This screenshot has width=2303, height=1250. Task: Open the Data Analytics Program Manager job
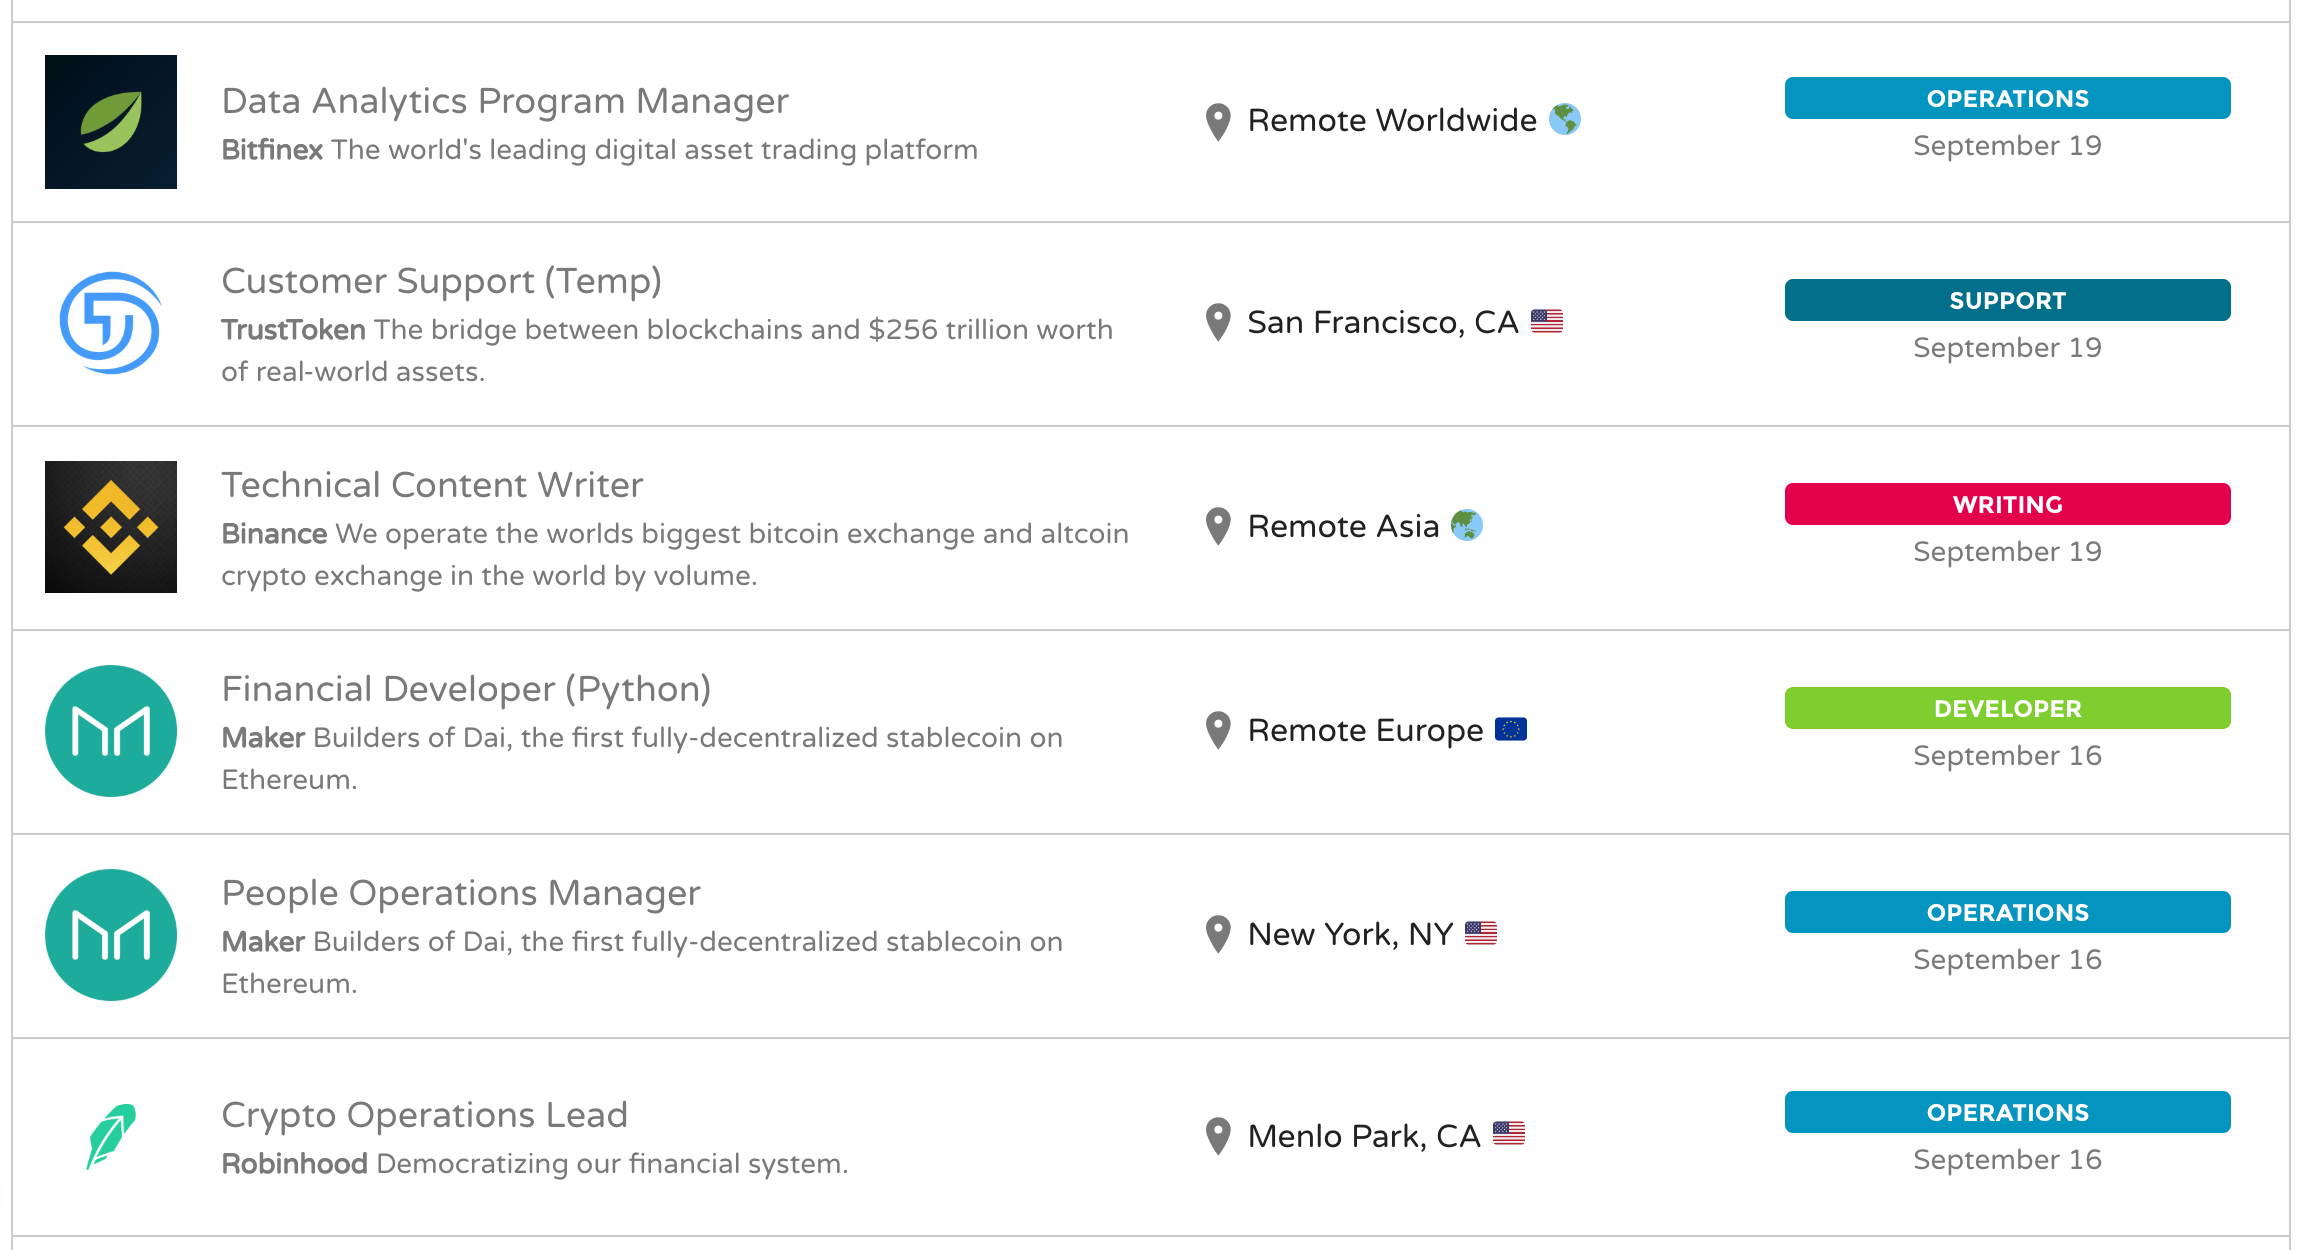click(x=505, y=101)
